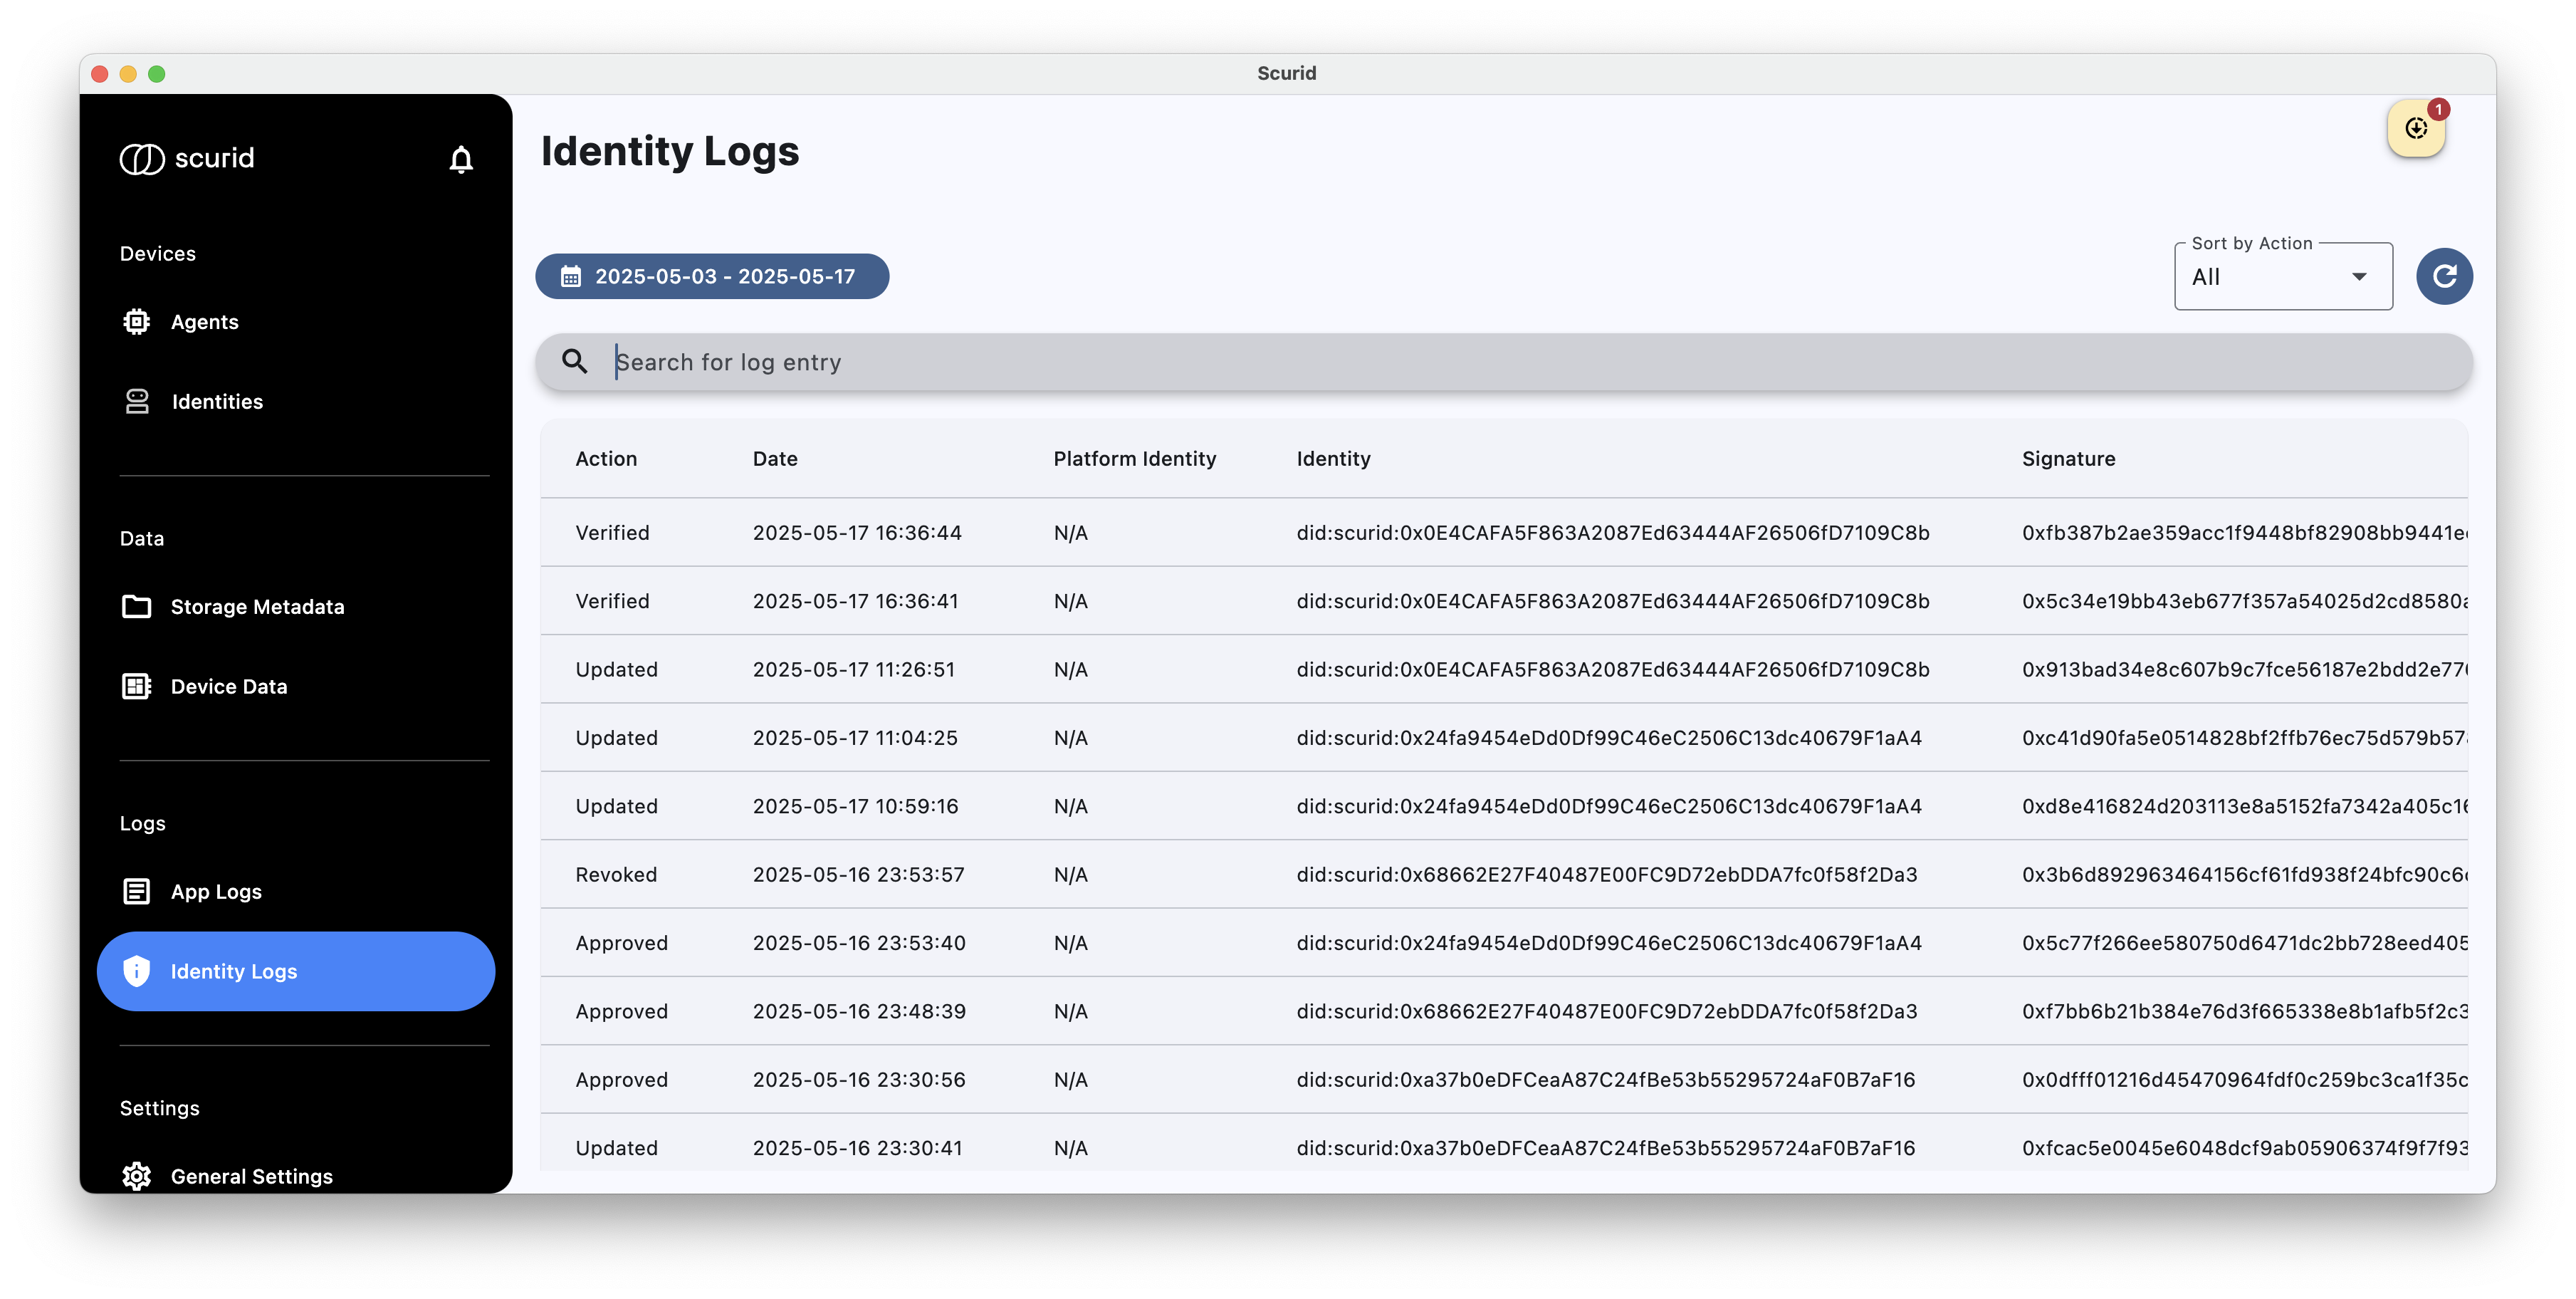Select Identity Logs in the sidebar
2576x1299 pixels.
tap(296, 971)
